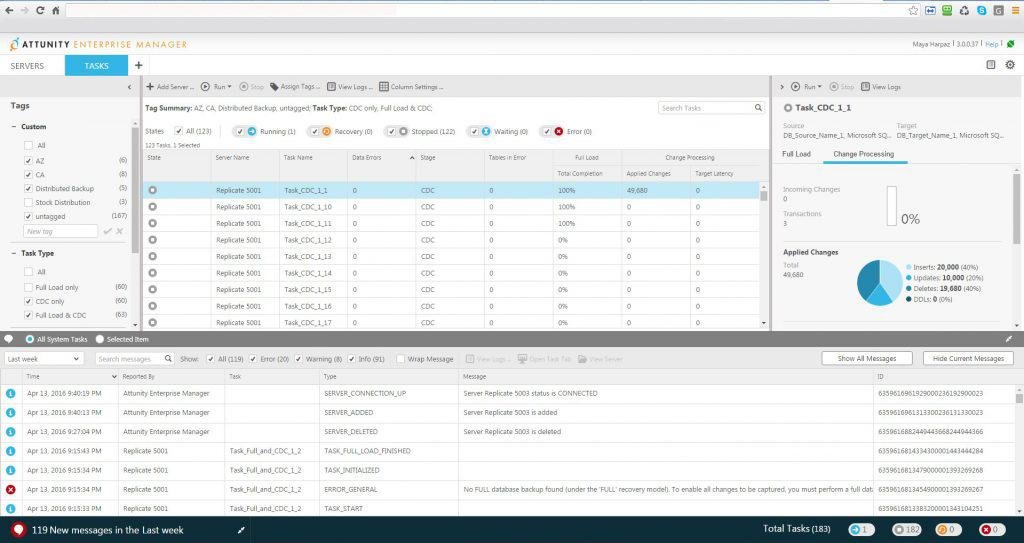1024x543 pixels.
Task: Collapse the Tags sidebar with chevron
Action: (x=129, y=87)
